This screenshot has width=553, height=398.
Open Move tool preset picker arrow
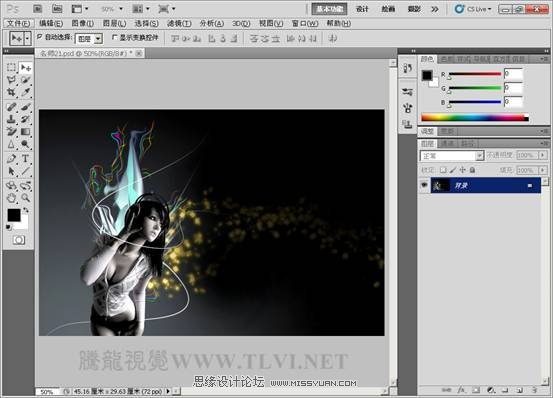[x=28, y=38]
